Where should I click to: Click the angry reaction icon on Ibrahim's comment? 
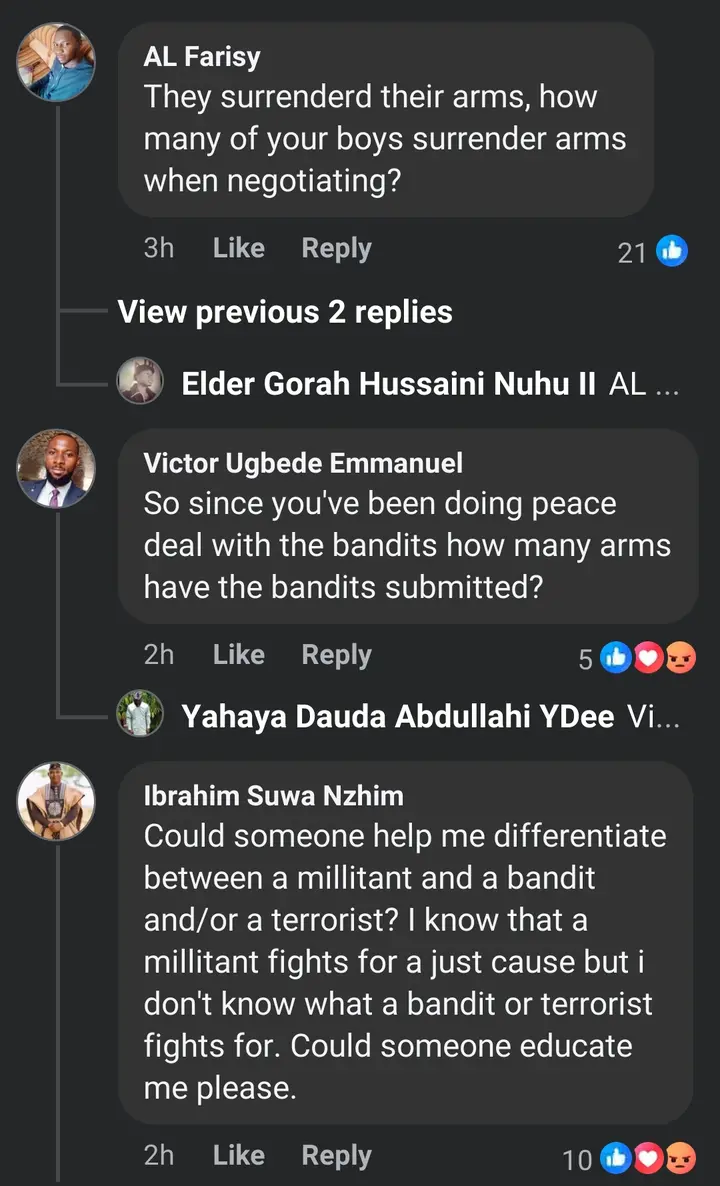[679, 1159]
